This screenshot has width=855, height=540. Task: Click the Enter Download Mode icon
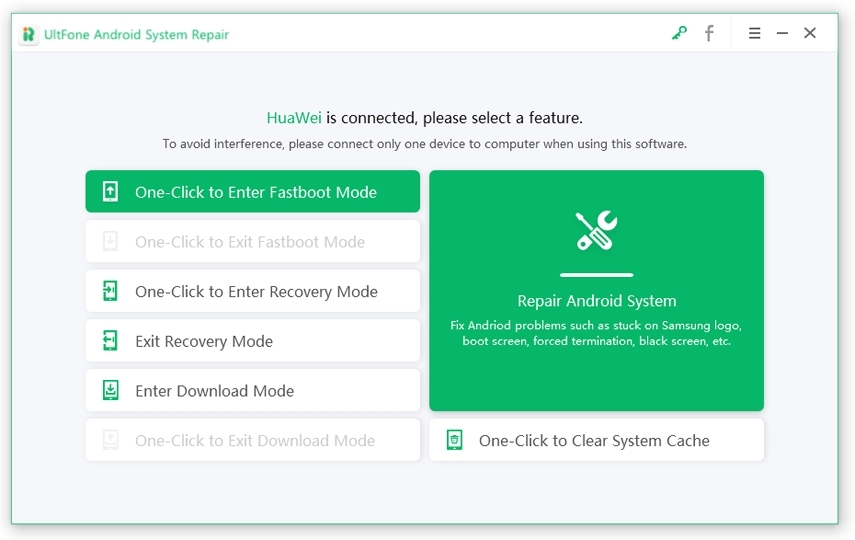click(111, 391)
